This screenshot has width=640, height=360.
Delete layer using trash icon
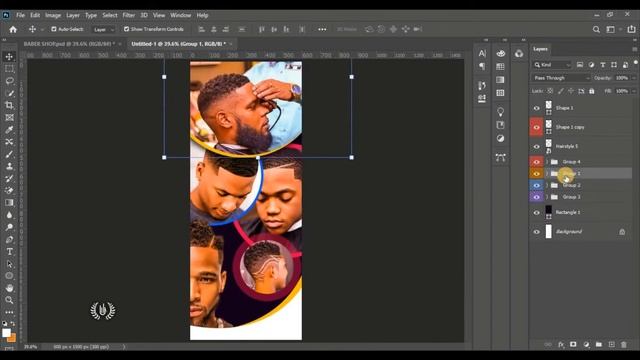(x=624, y=344)
